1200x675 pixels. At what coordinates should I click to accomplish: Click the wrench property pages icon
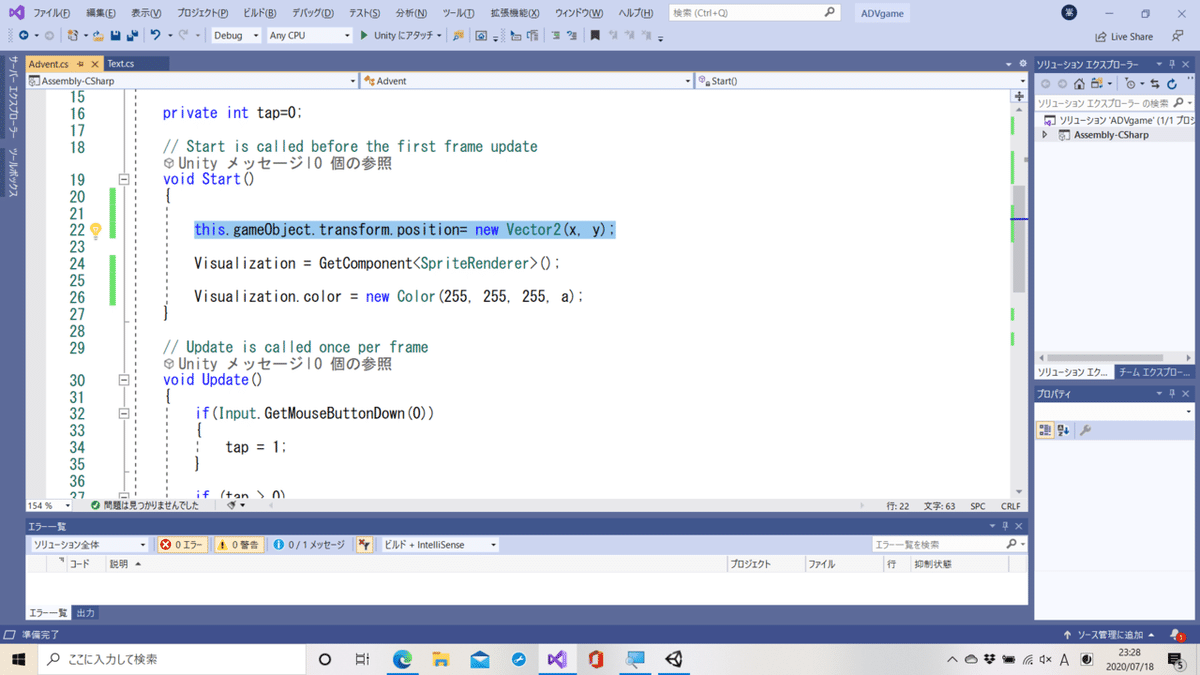[x=1085, y=430]
